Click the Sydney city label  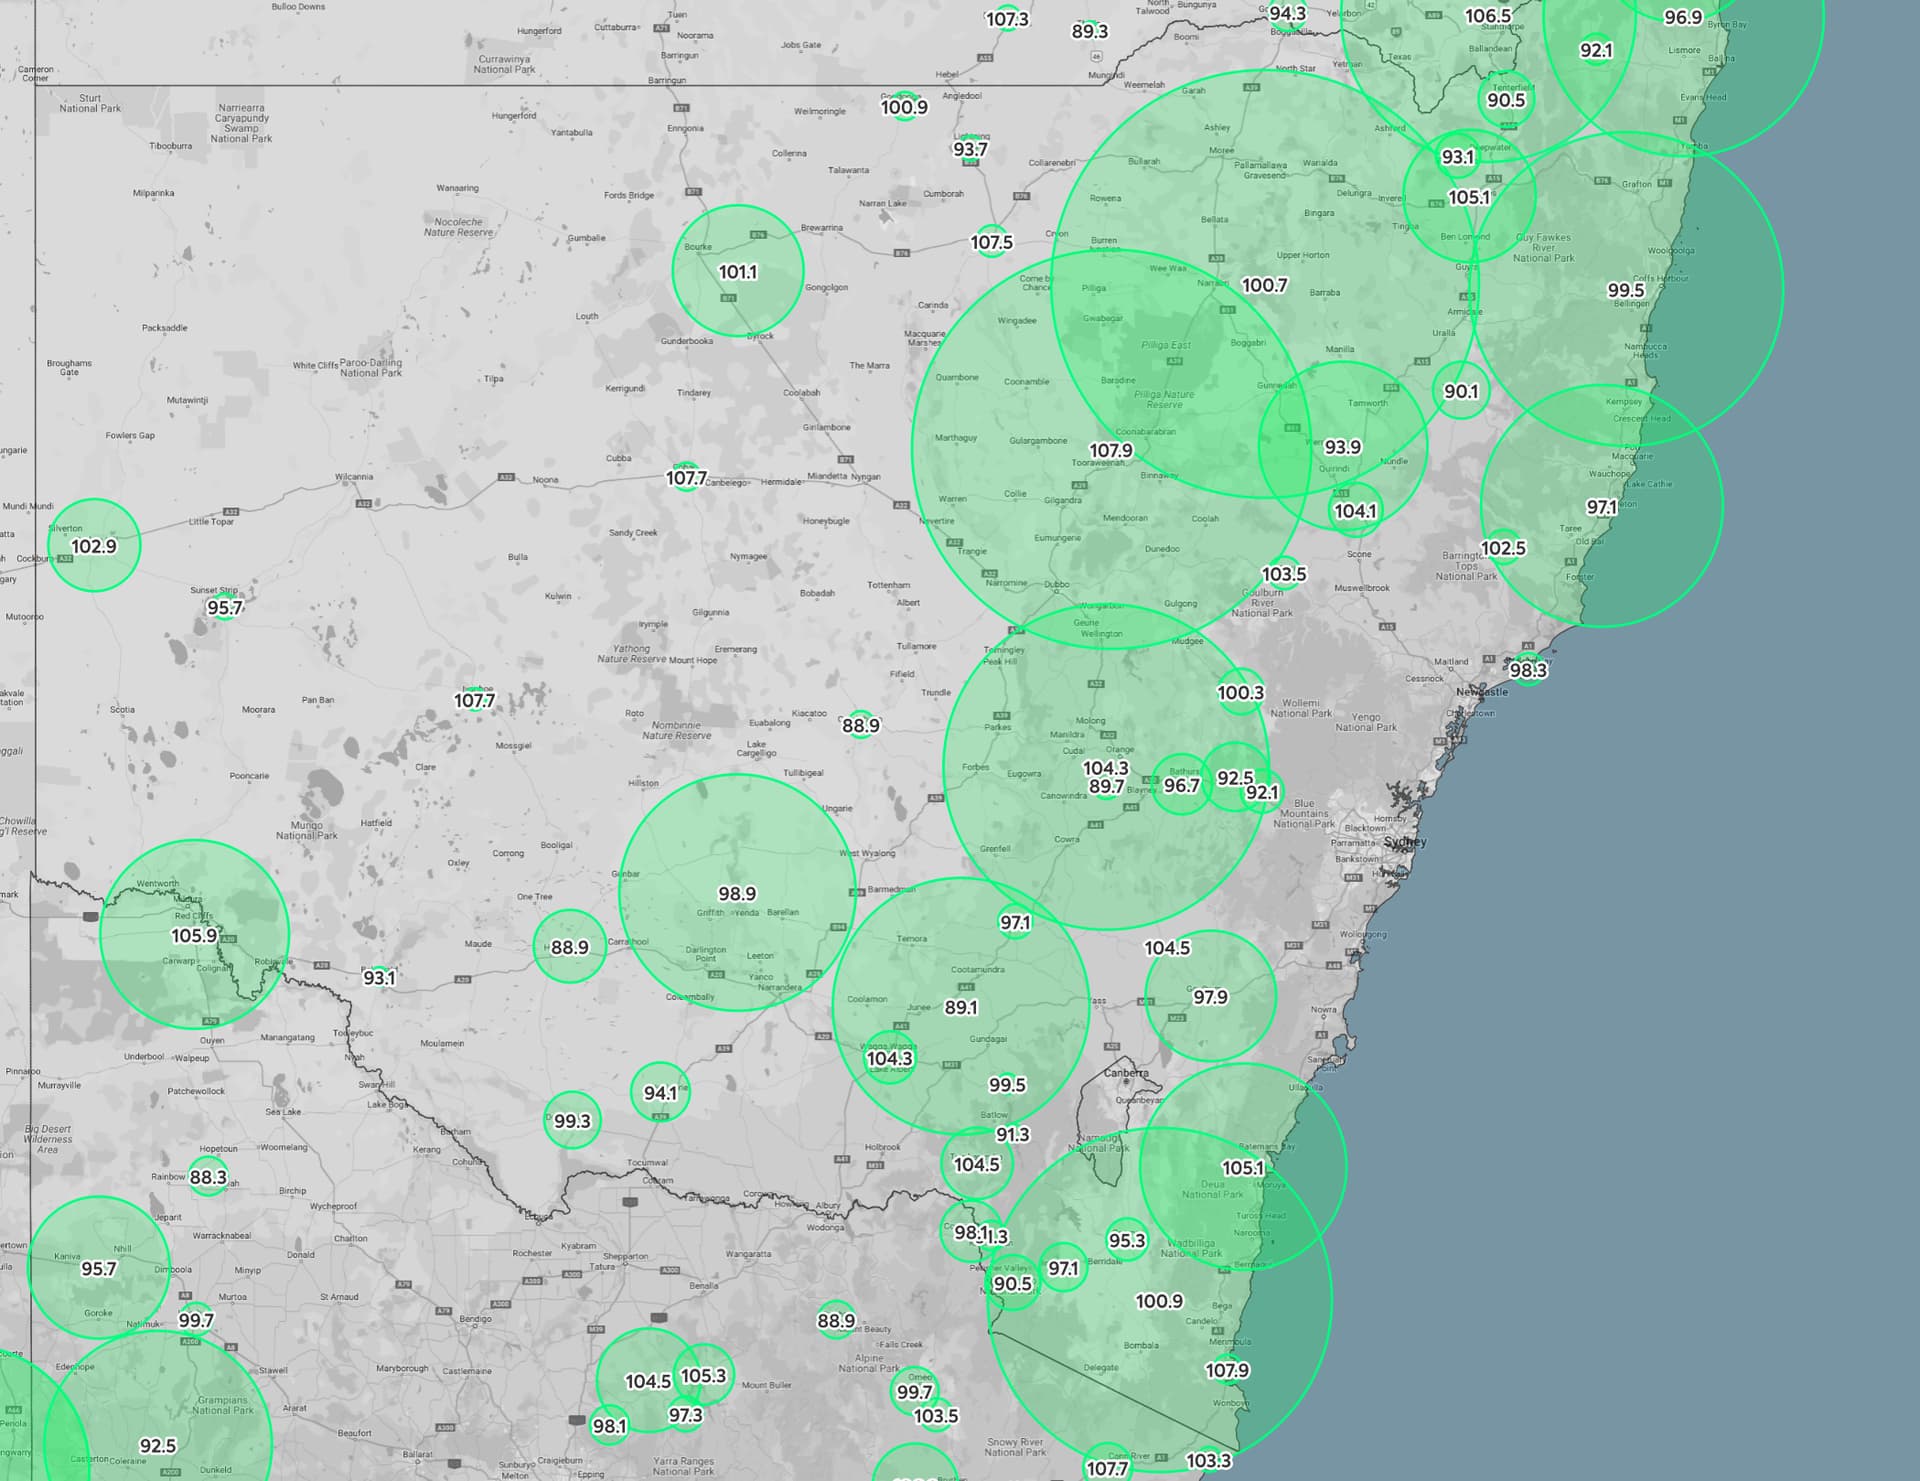[x=1405, y=842]
